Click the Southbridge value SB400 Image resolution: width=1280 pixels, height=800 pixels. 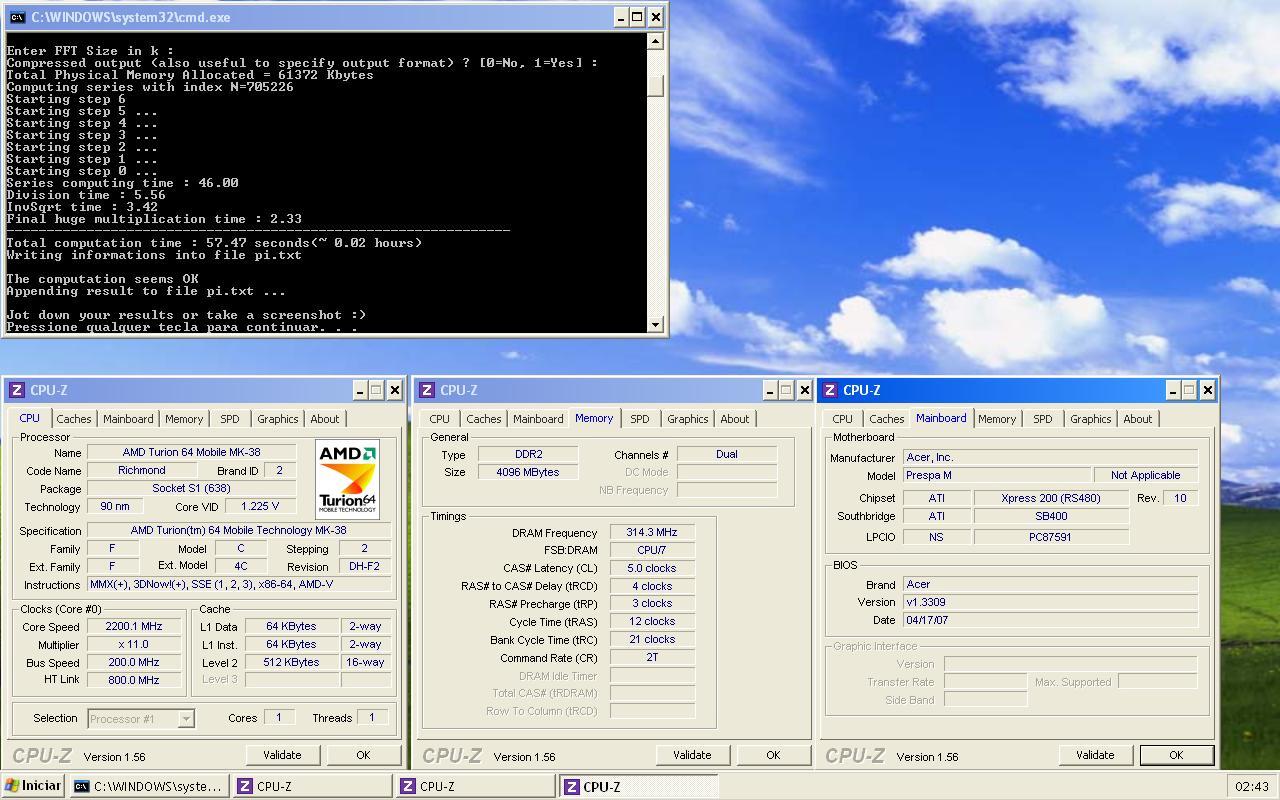[1051, 516]
